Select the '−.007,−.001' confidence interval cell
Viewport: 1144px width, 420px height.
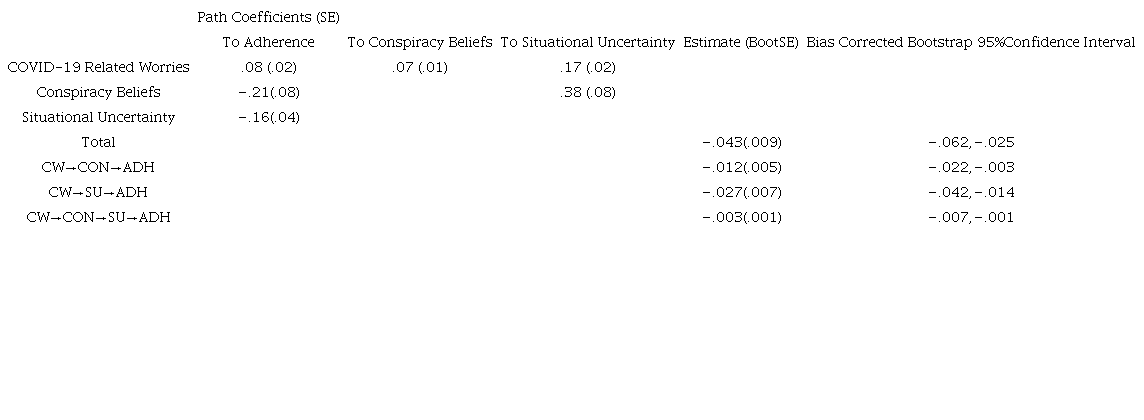tap(970, 218)
